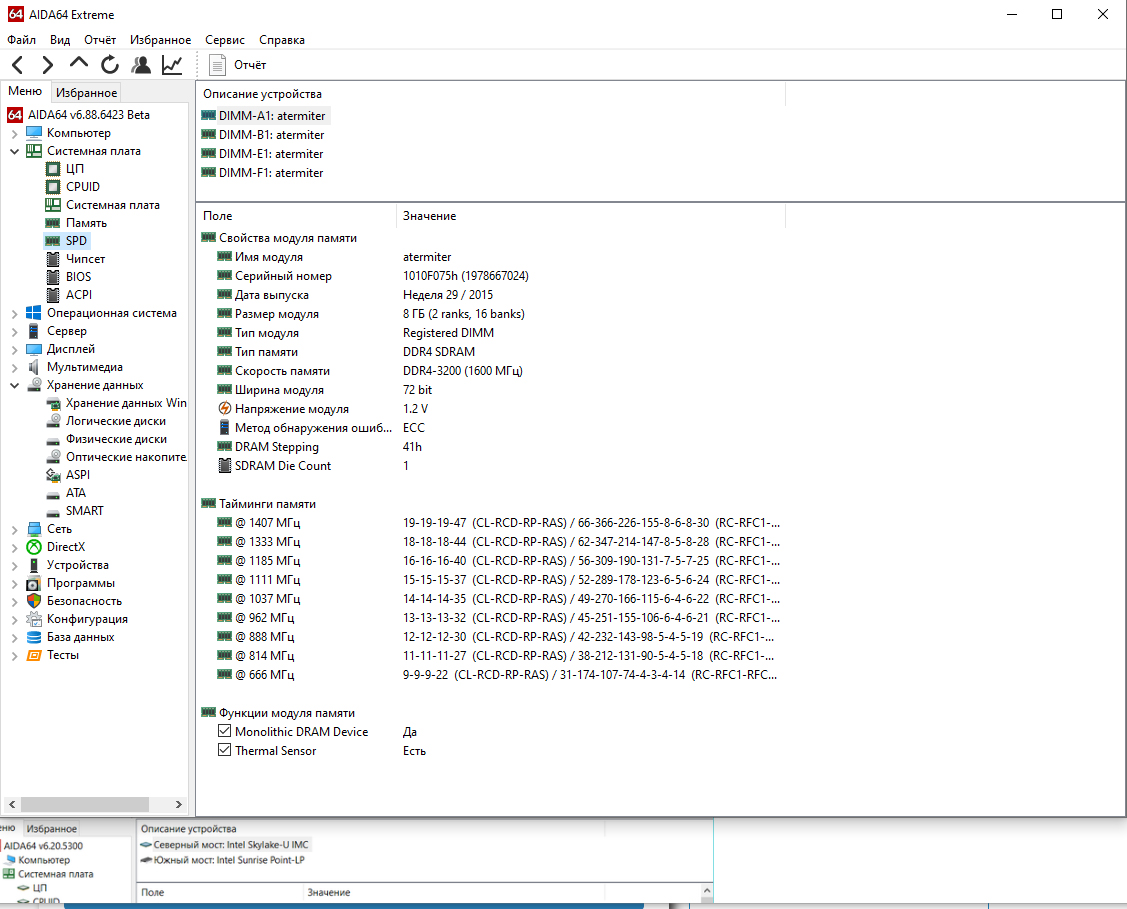
Task: Open Чипсет in the sidebar tree
Action: 86,259
